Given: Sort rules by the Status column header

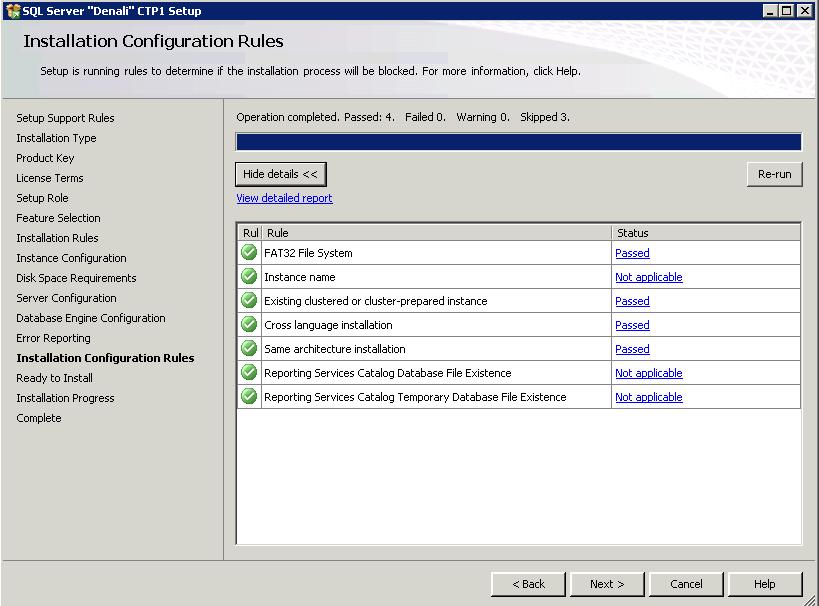Looking at the screenshot, I should point(705,233).
